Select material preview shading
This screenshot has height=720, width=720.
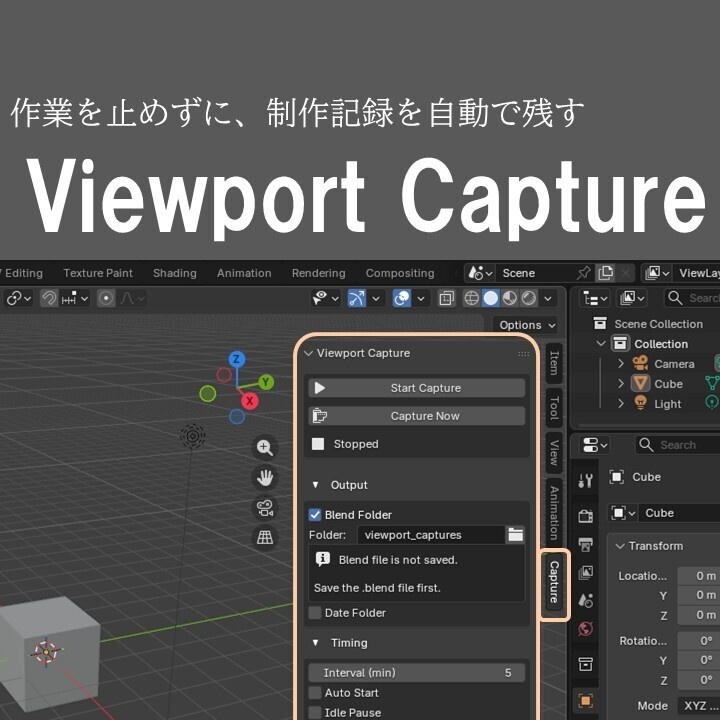[x=510, y=298]
